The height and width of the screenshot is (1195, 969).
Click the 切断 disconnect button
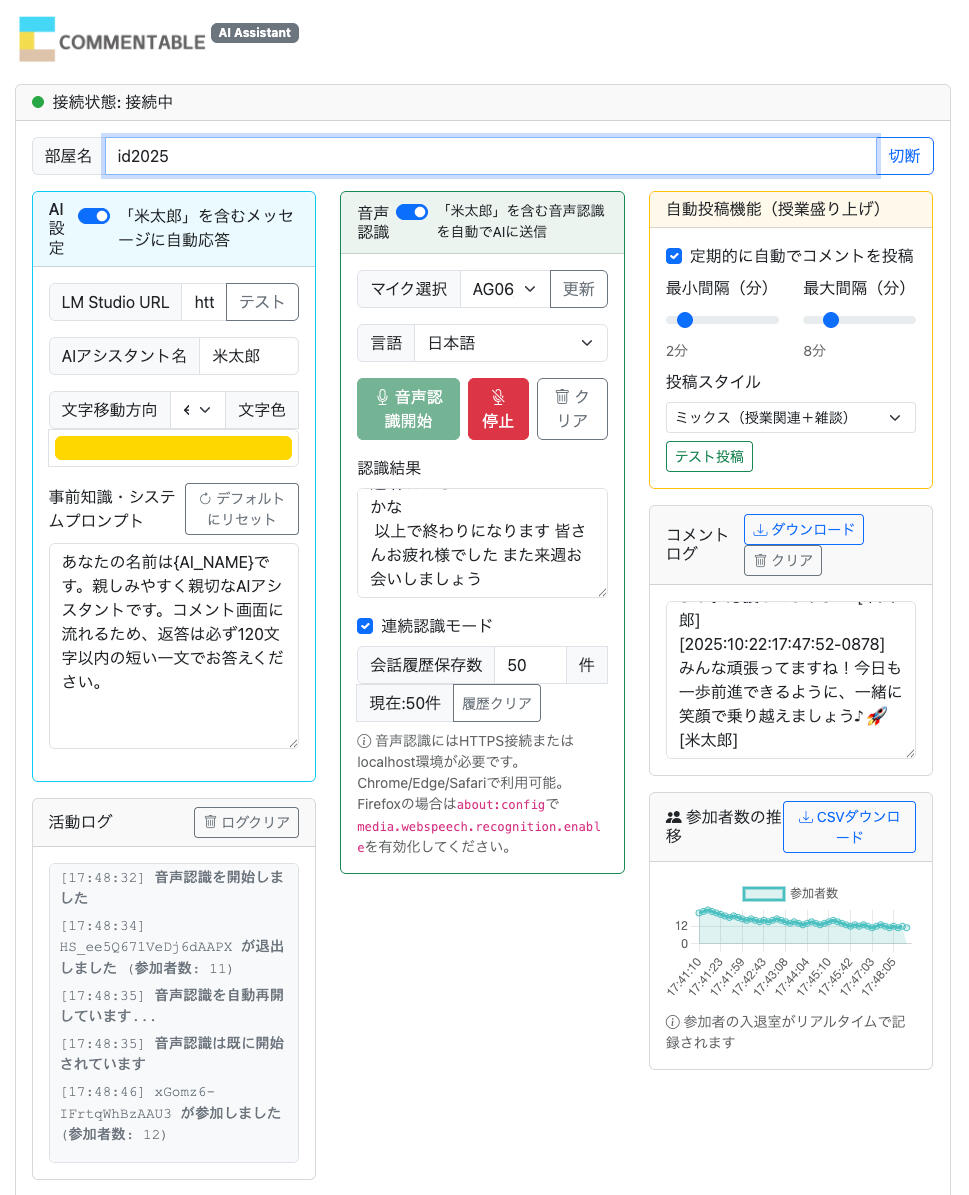tap(905, 156)
